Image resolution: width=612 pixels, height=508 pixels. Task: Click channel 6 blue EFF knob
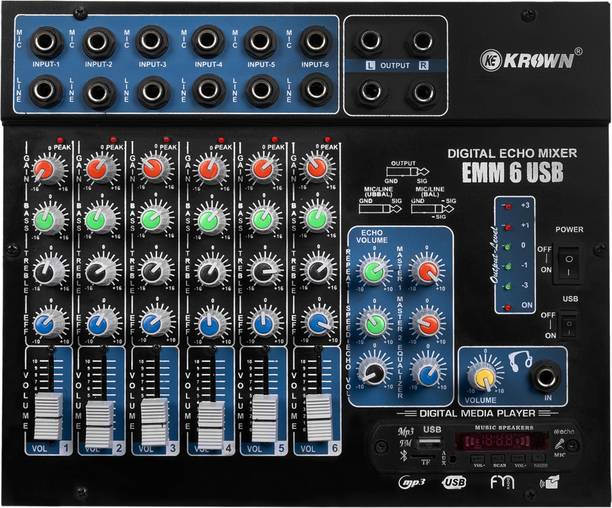tap(319, 322)
